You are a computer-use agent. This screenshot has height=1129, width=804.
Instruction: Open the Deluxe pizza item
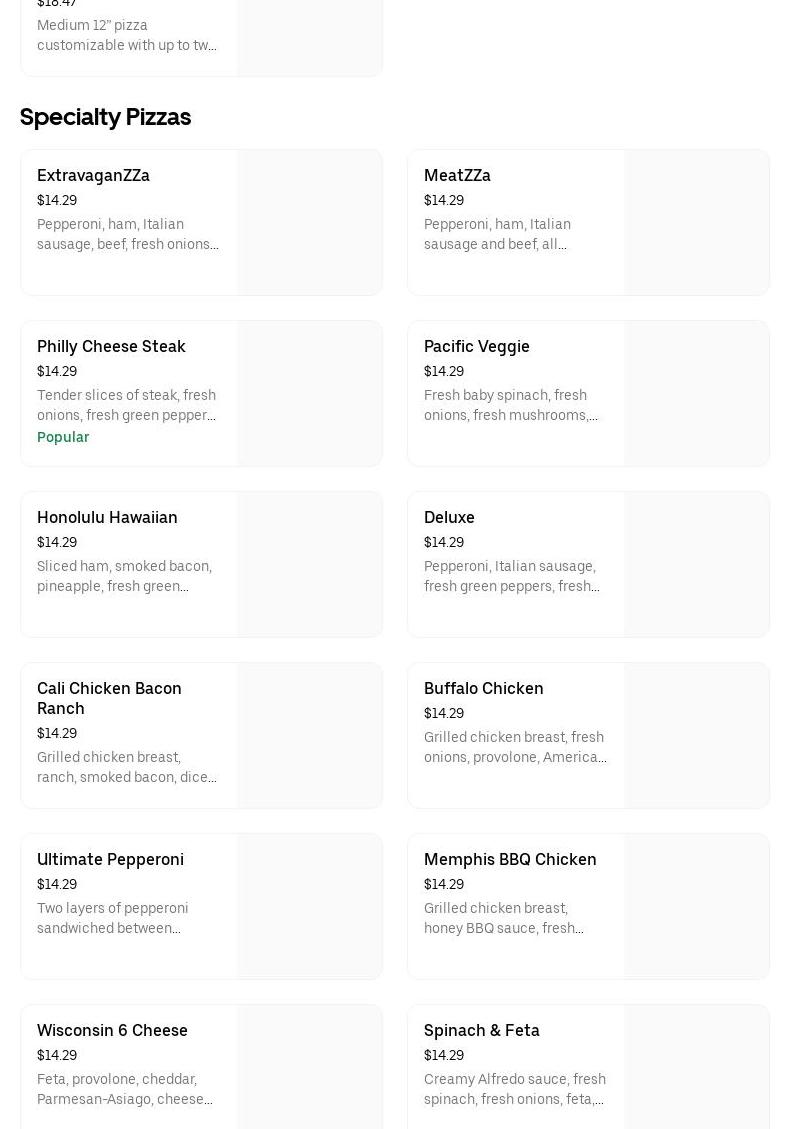[x=449, y=517]
